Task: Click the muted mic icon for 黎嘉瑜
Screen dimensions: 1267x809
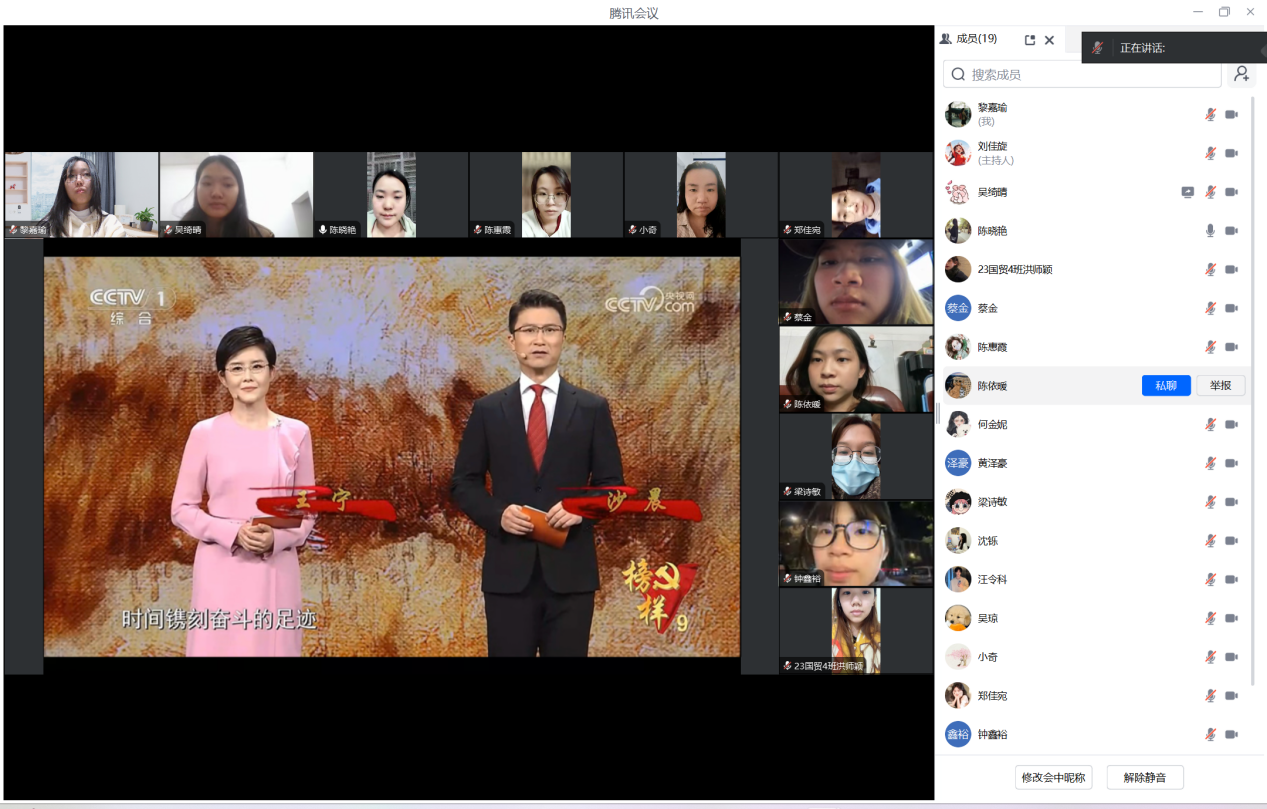Action: tap(1210, 115)
